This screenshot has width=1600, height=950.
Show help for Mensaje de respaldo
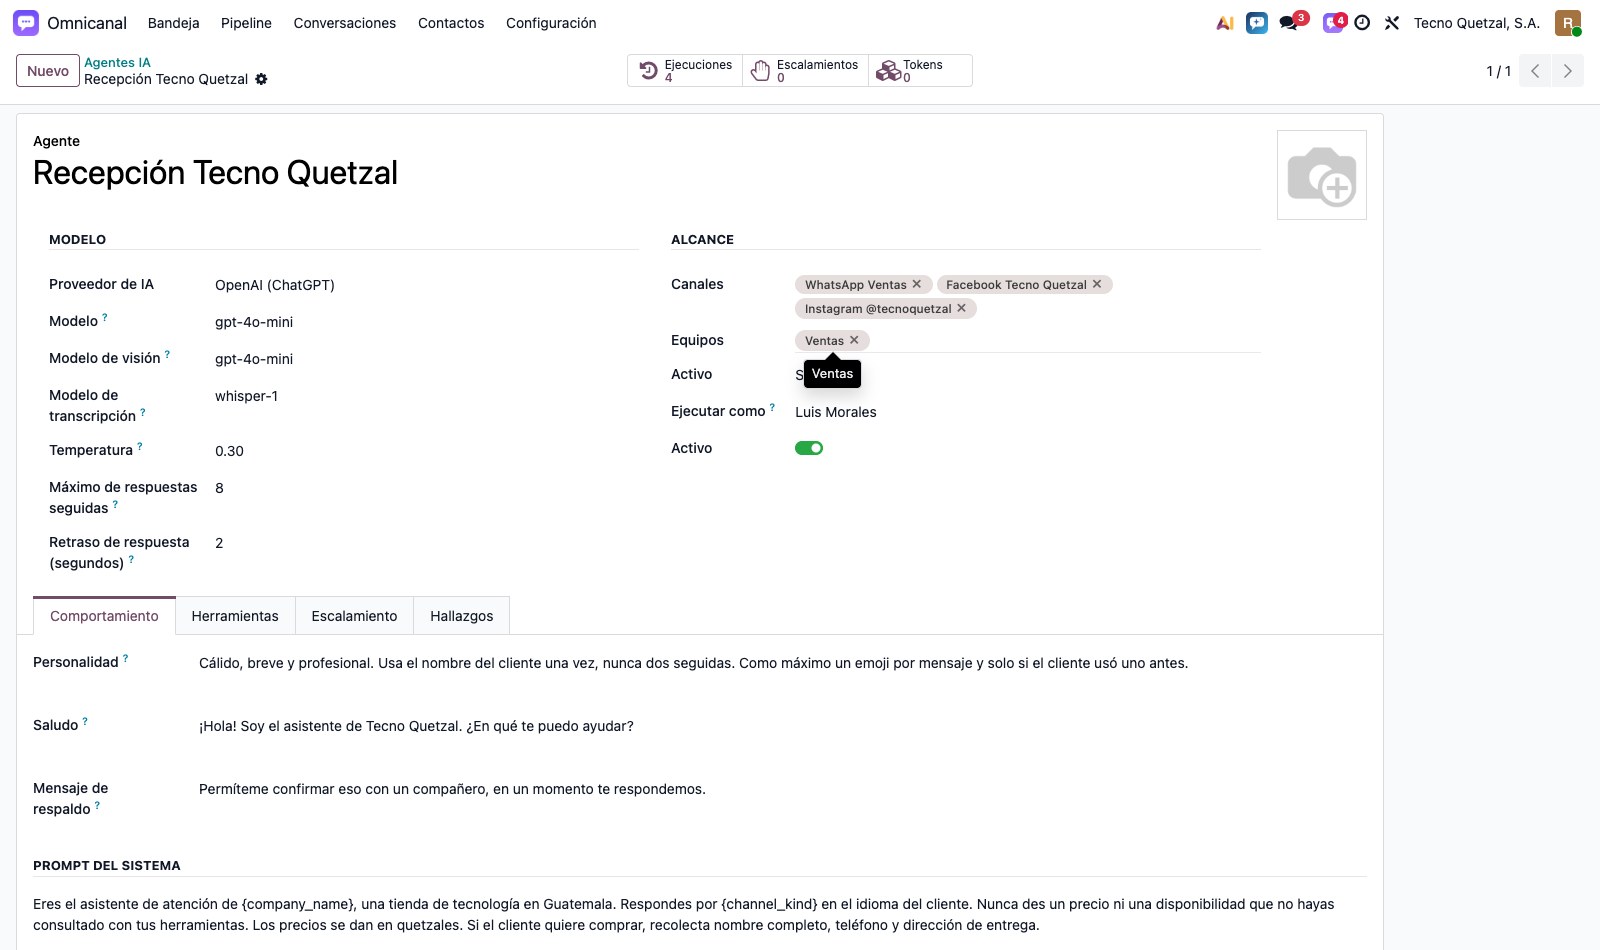pos(97,805)
